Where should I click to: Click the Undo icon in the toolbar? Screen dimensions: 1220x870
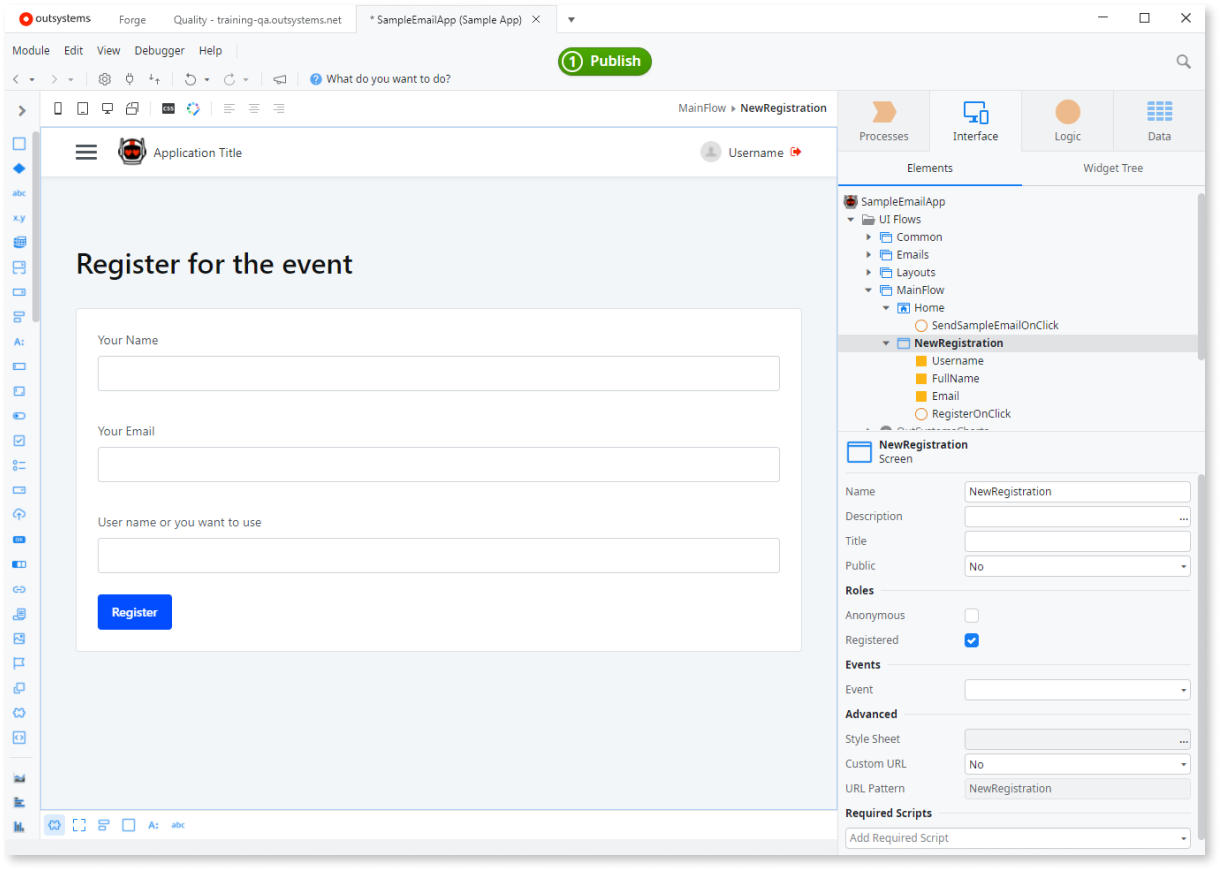click(190, 79)
